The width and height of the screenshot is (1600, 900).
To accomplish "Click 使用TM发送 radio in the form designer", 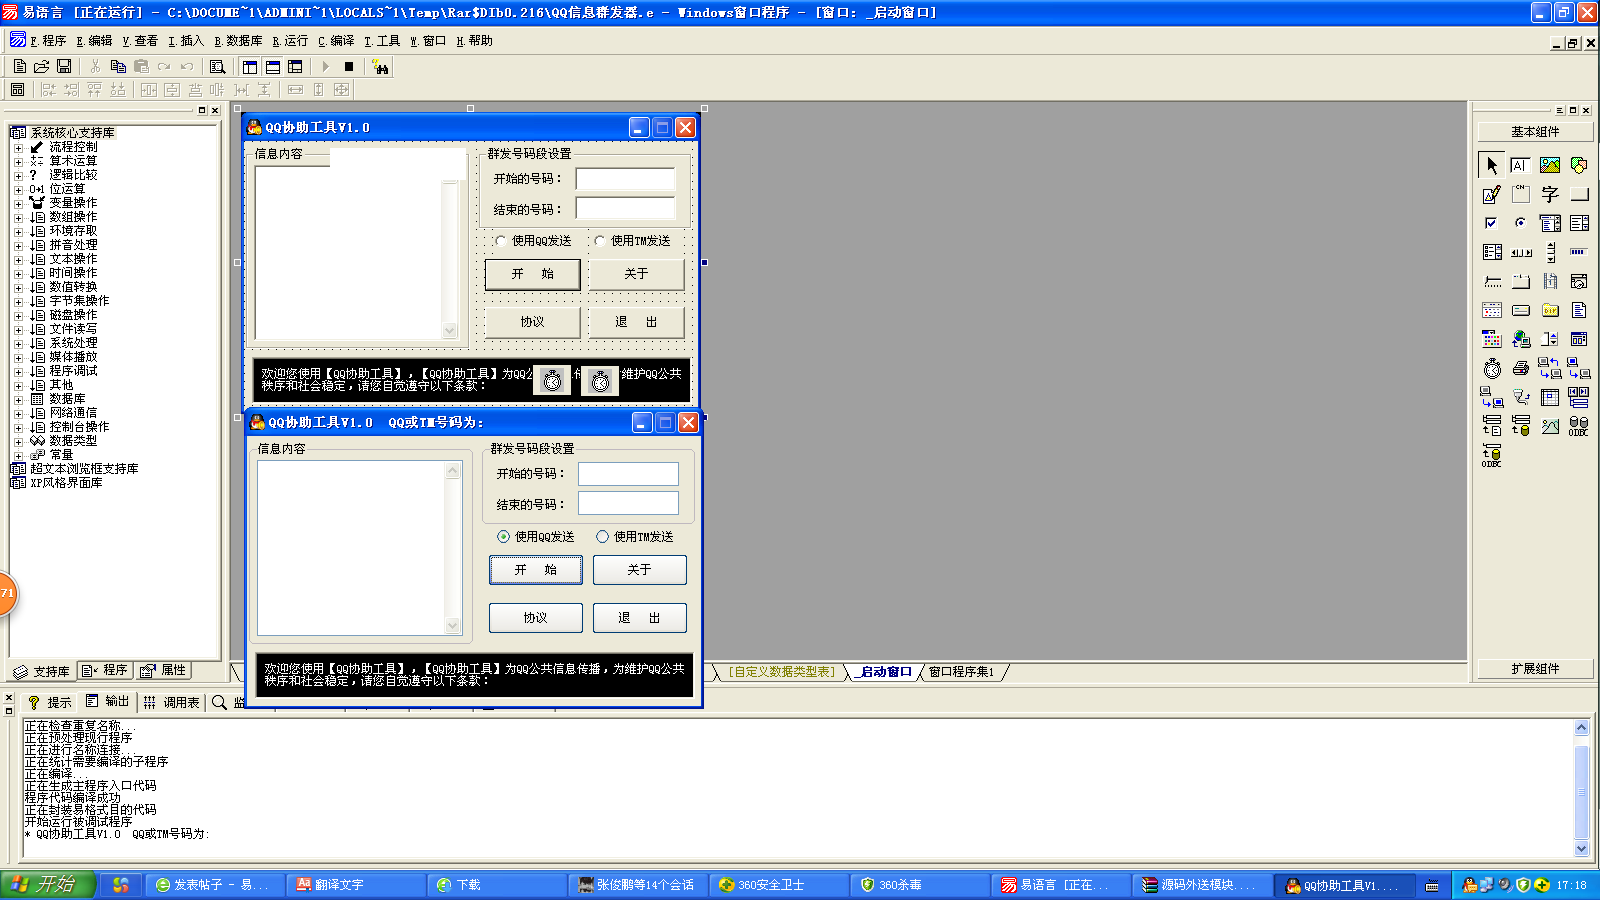I will coord(632,241).
